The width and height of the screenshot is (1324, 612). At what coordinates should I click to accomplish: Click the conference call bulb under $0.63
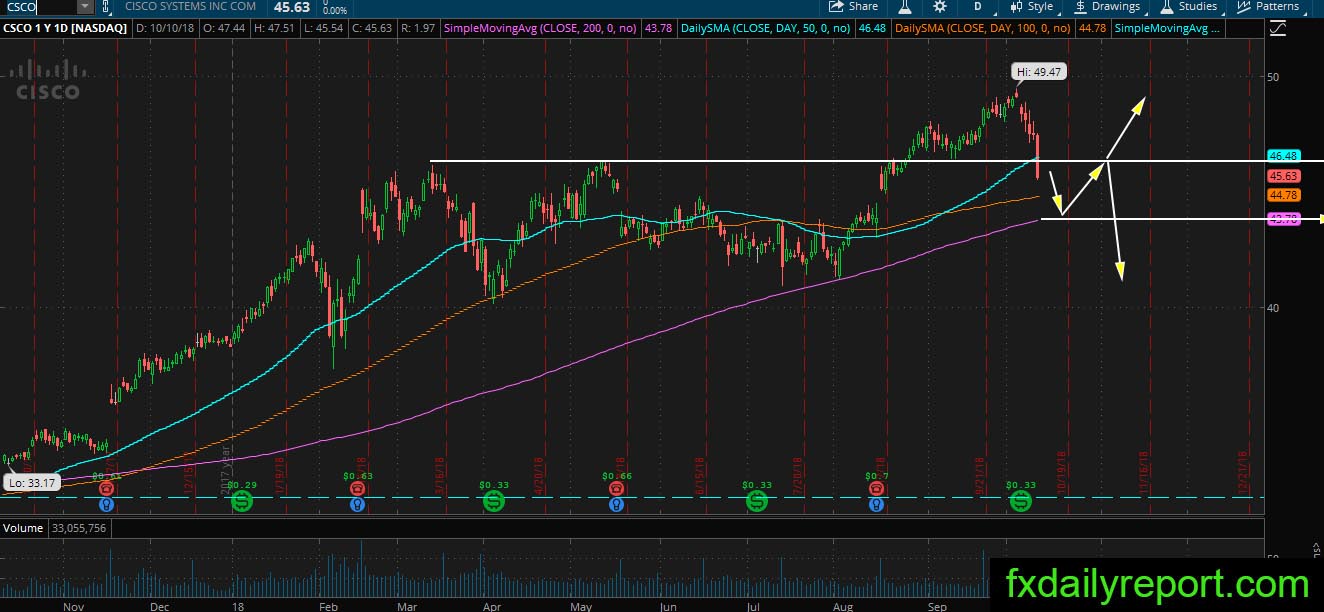(x=358, y=505)
